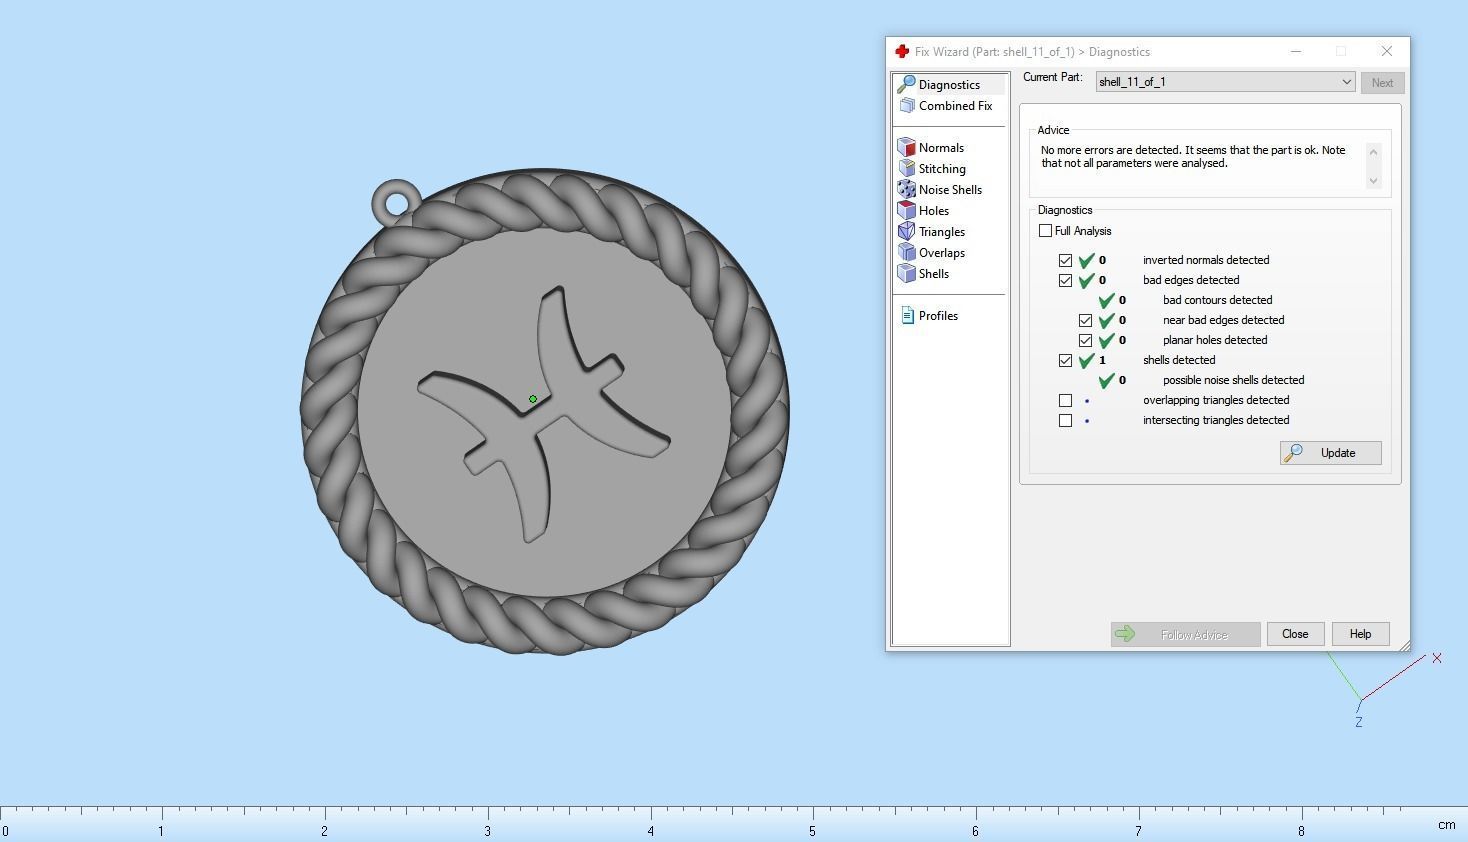The width and height of the screenshot is (1468, 842).
Task: Click the green check beside inverted normals
Action: point(1087,260)
